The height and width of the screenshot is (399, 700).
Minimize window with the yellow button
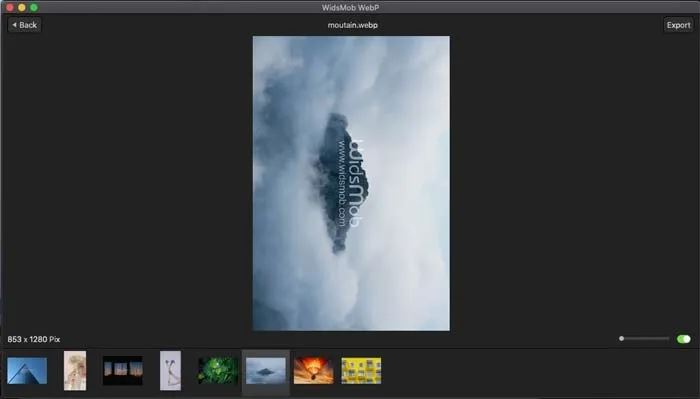[x=22, y=8]
